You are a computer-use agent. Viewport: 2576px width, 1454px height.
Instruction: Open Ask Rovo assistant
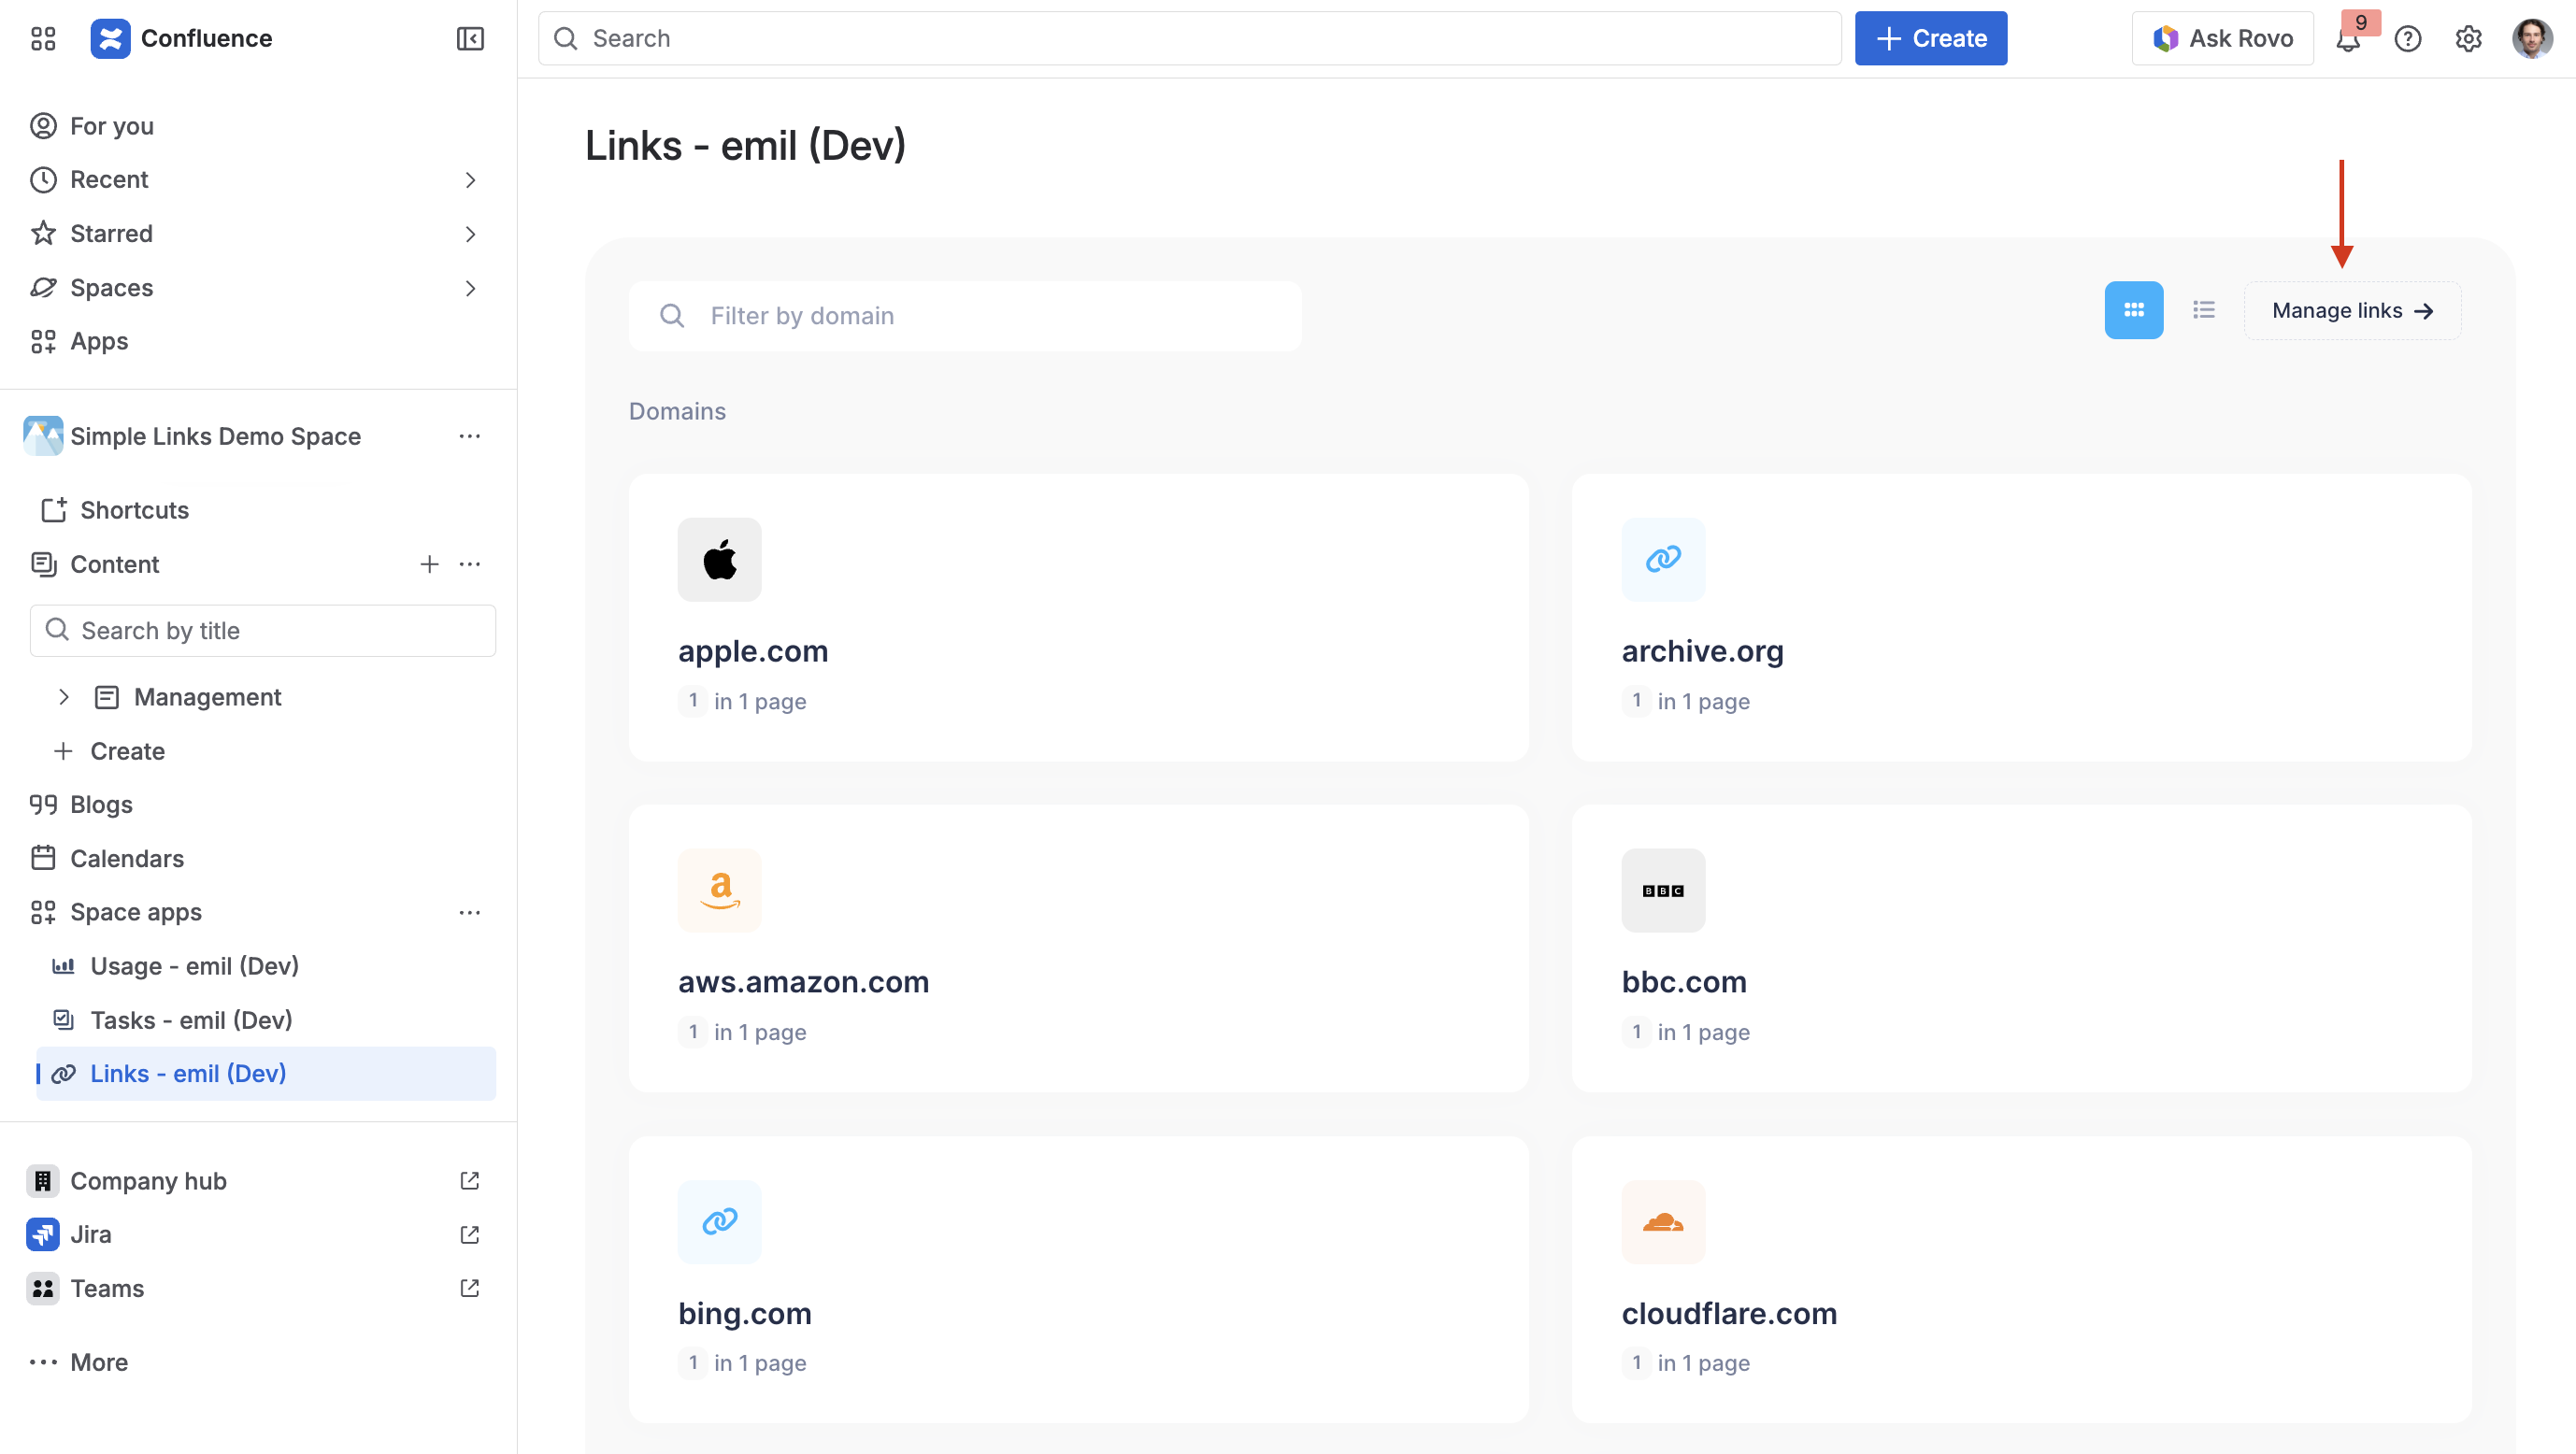[x=2222, y=39]
